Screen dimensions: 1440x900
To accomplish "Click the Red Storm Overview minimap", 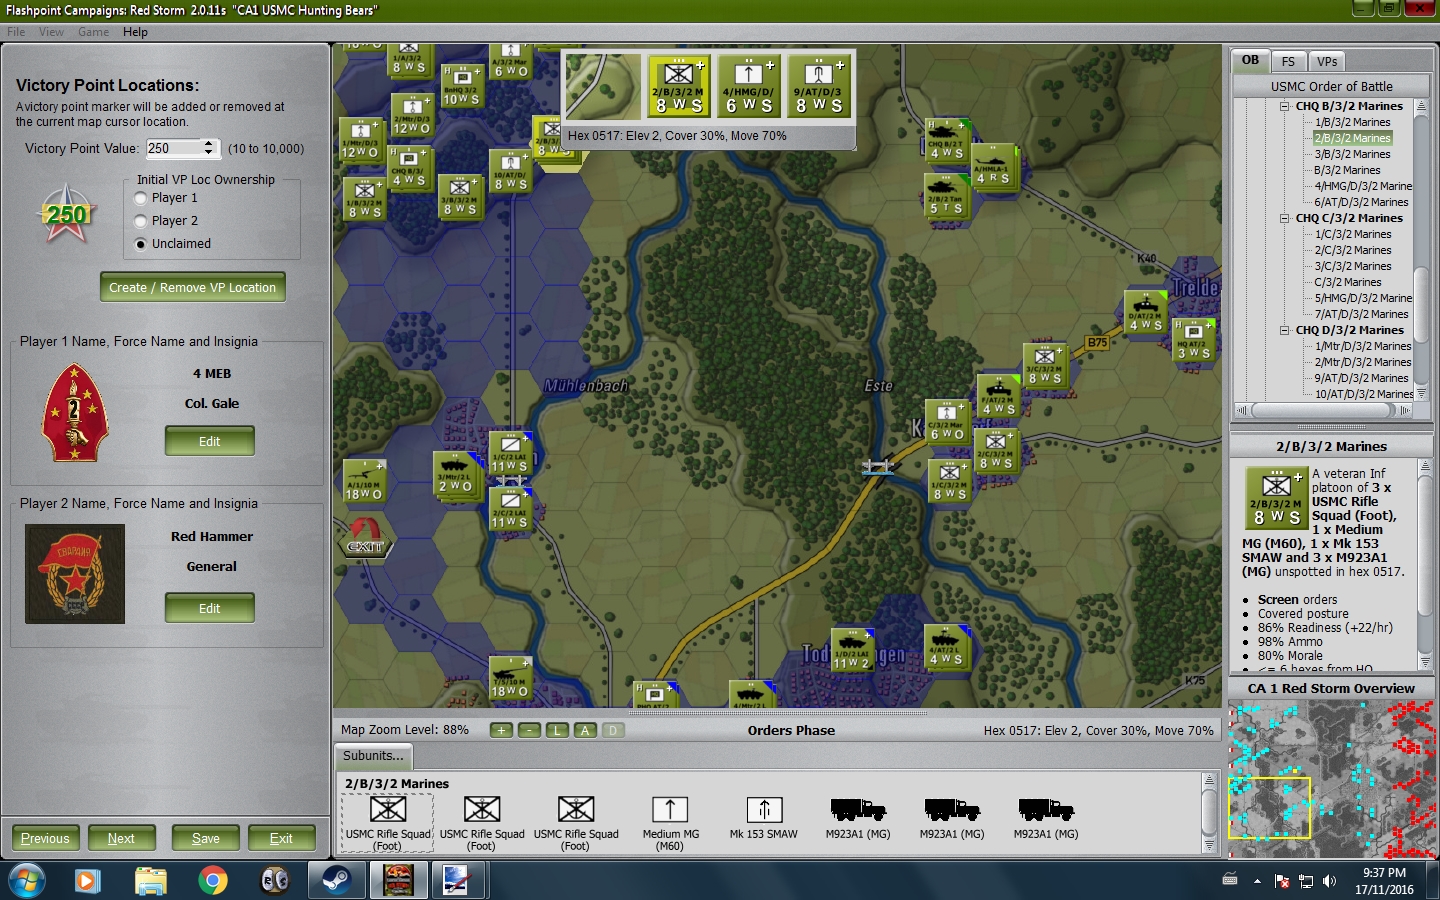I will coord(1331,778).
